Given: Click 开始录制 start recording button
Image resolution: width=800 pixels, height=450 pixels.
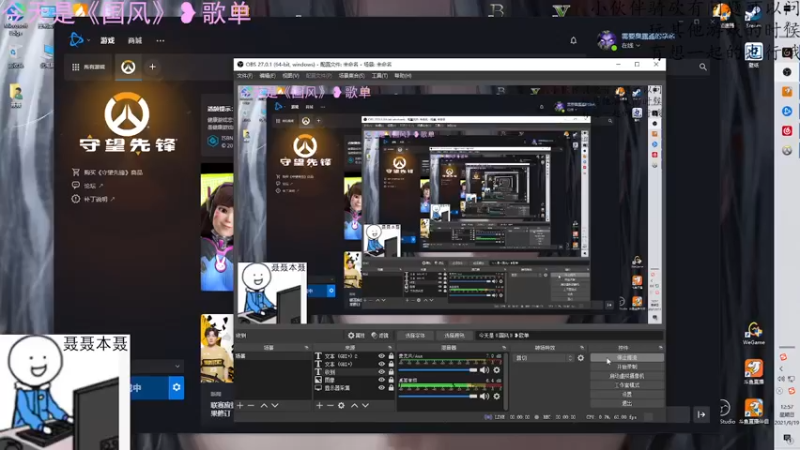Looking at the screenshot, I should (627, 367).
